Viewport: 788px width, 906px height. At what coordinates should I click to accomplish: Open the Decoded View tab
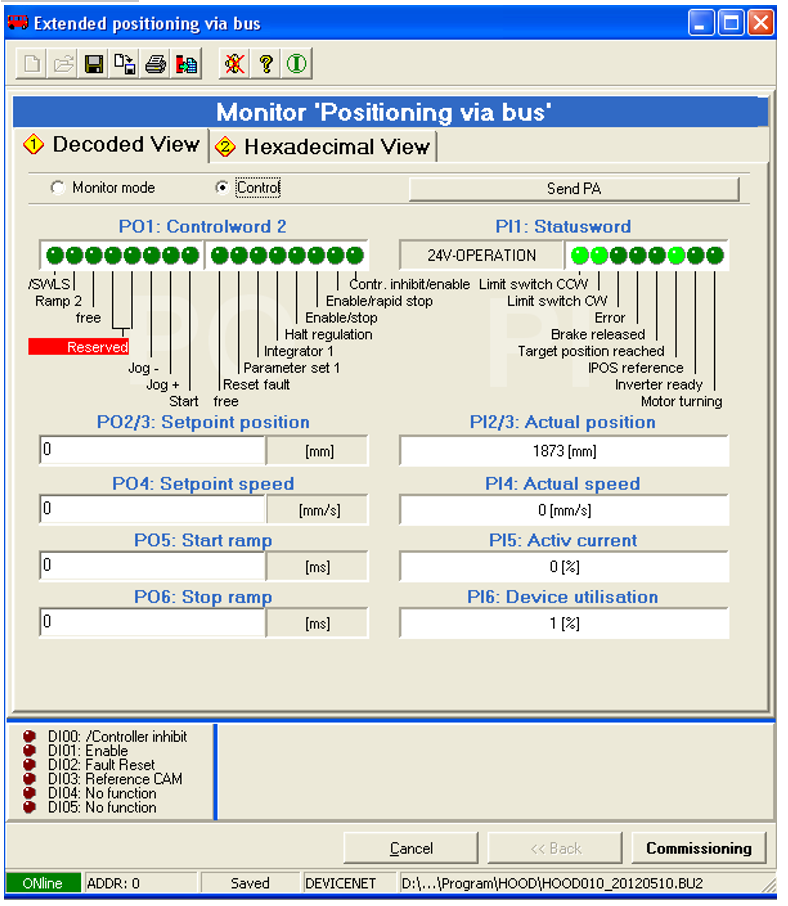pyautogui.click(x=113, y=145)
